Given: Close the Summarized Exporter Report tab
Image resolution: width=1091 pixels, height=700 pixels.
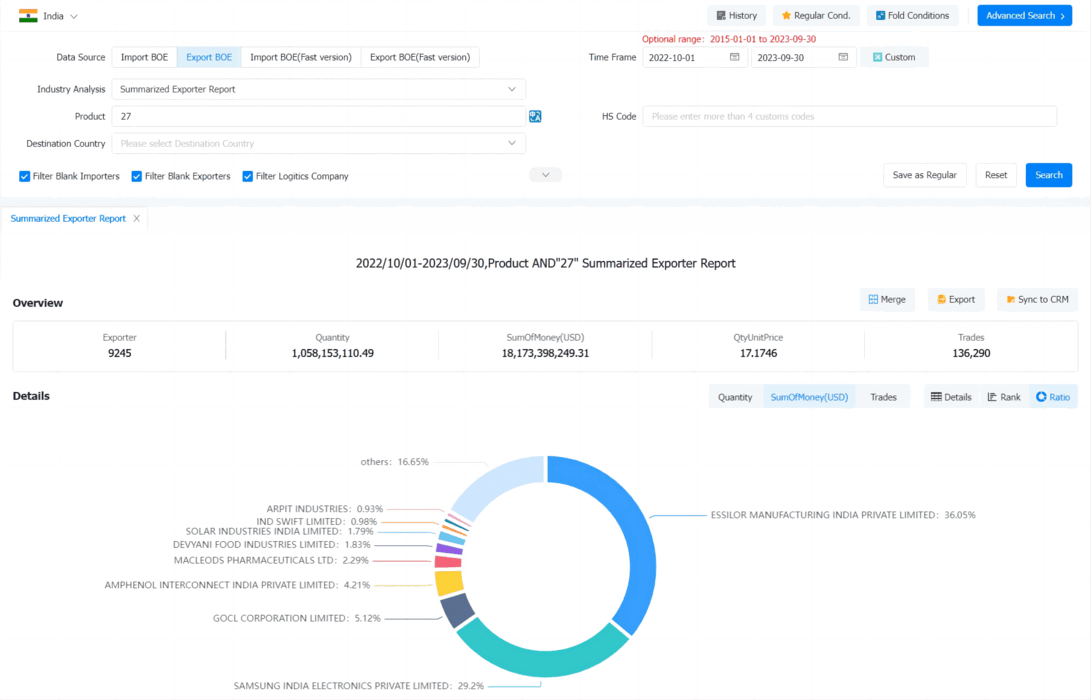Looking at the screenshot, I should coord(136,218).
